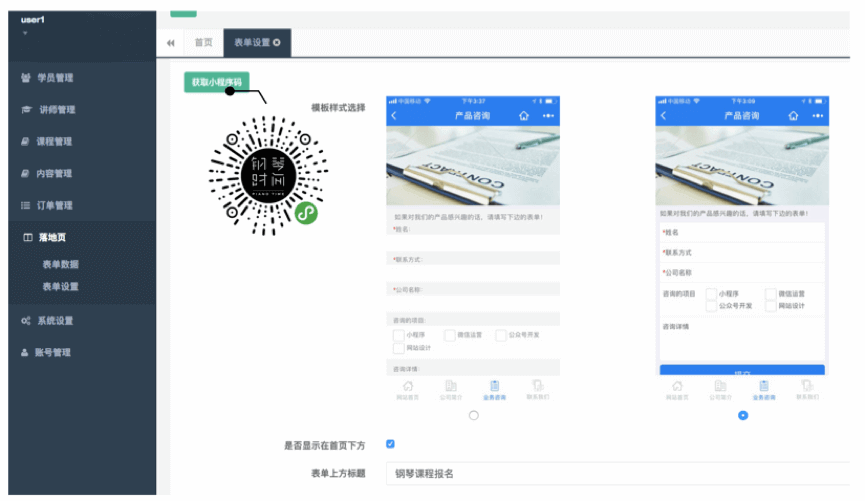The image size is (865, 501).
Task: Expand the user1 account dropdown arrow
Action: tap(25, 33)
